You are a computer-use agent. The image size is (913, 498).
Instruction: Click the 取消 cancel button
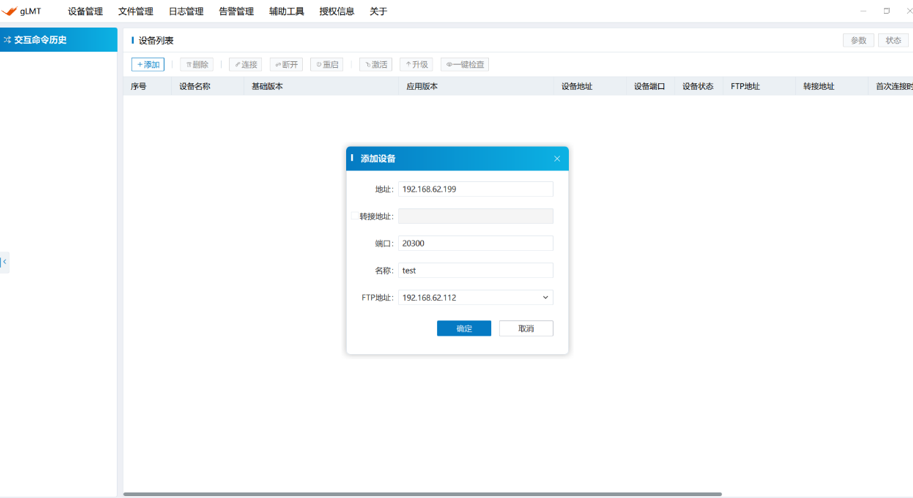[526, 329]
